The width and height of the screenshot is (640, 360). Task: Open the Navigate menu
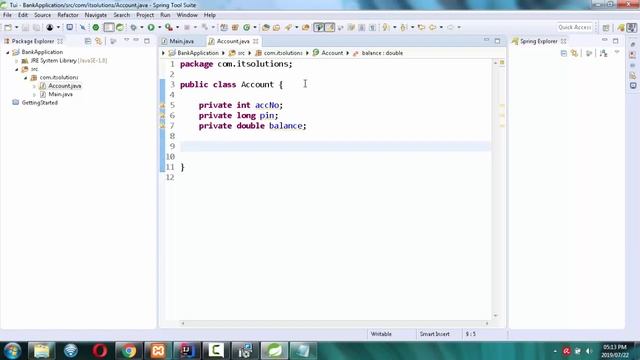(x=96, y=15)
